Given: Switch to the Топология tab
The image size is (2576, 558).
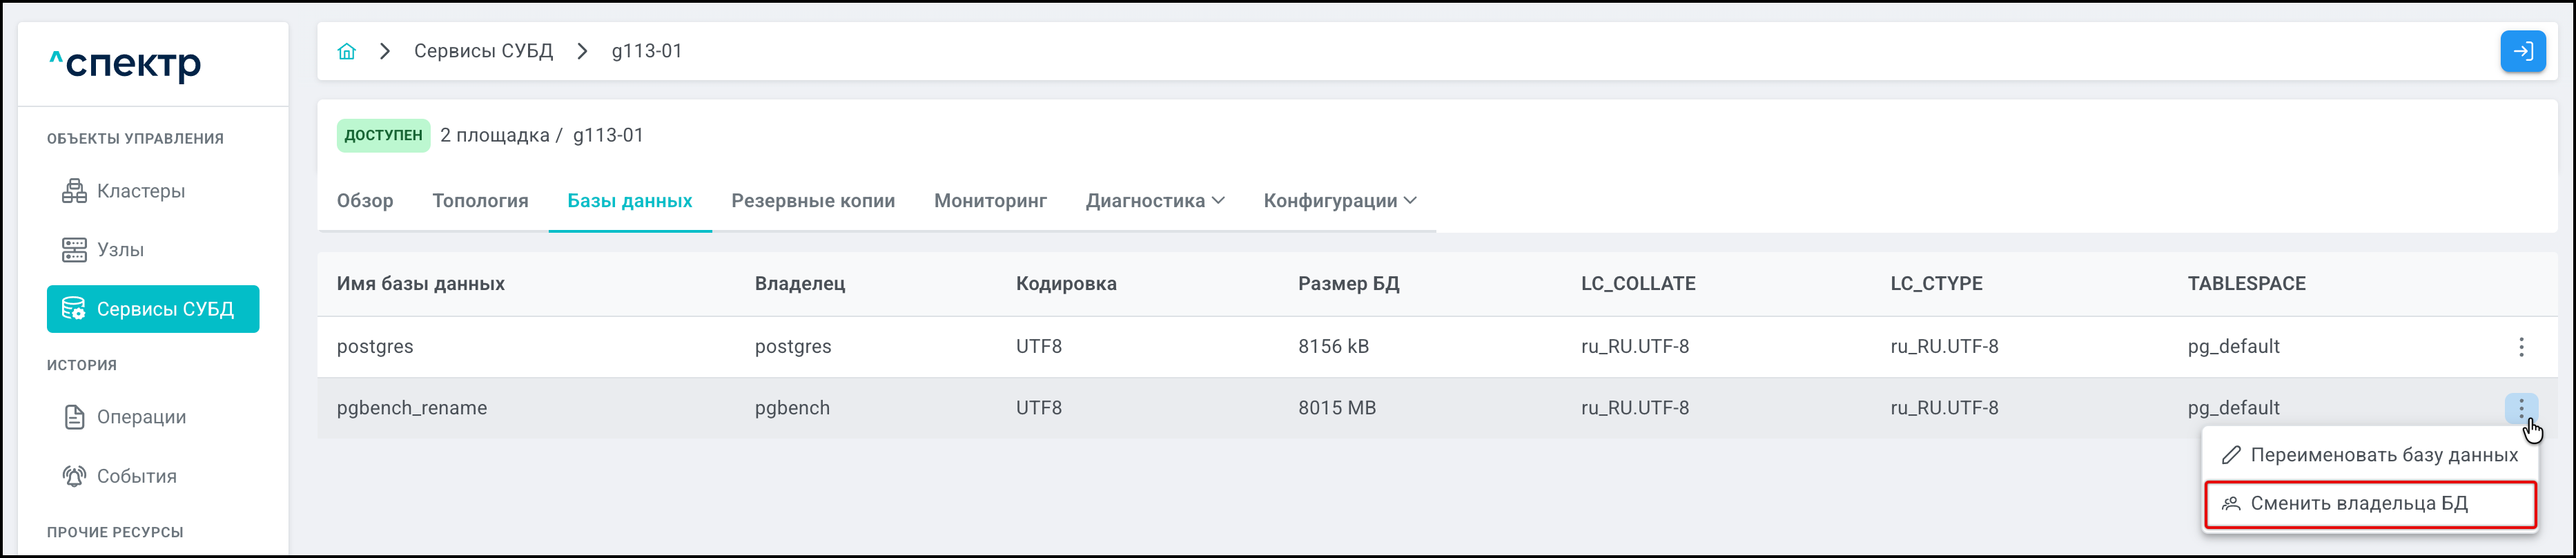Looking at the screenshot, I should [480, 201].
